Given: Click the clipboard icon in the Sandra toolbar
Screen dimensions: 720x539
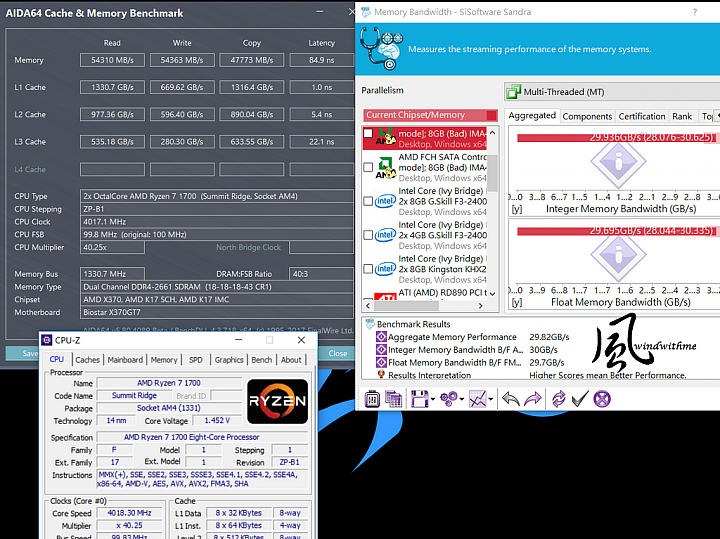Looking at the screenshot, I should 372,399.
